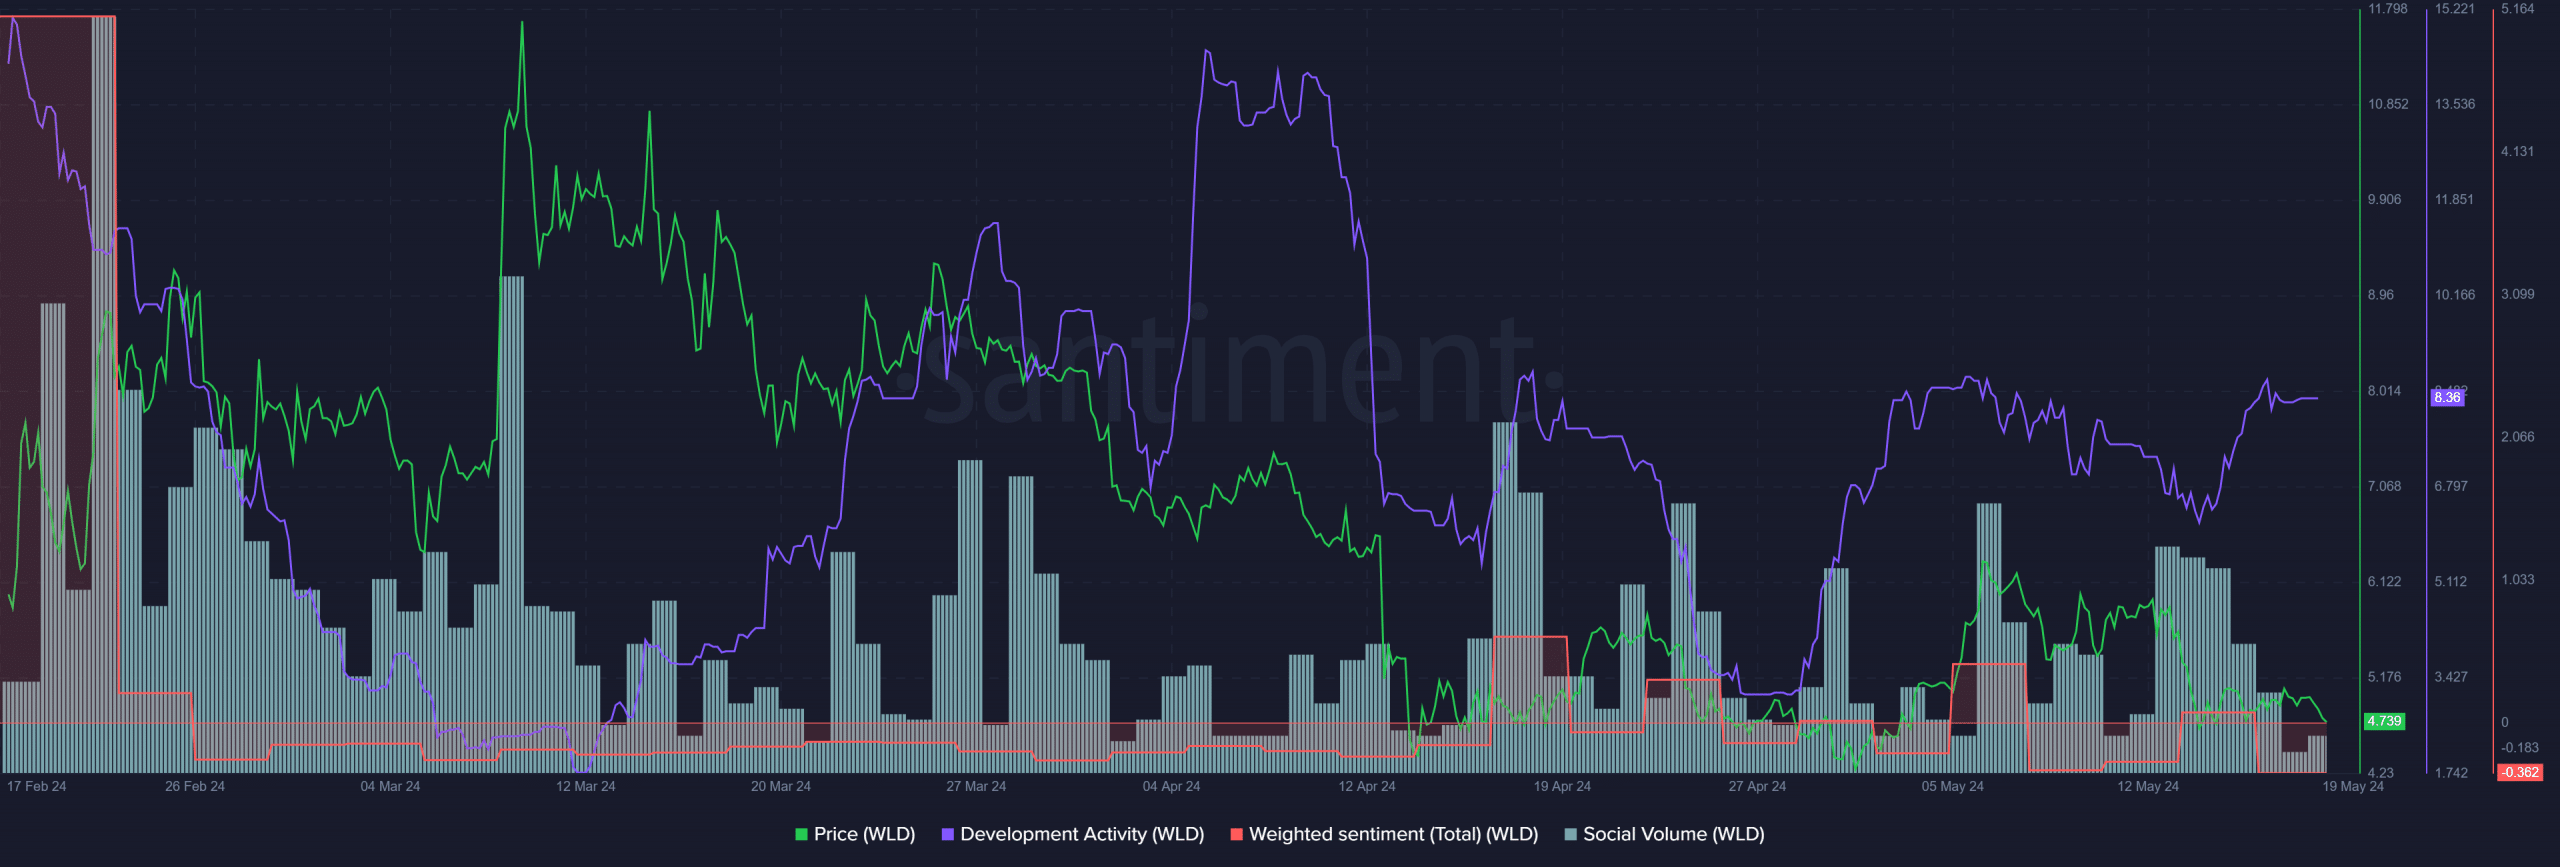Screen dimensions: 2560x867
Task: Click the 10.852 price axis value
Action: pos(2388,104)
